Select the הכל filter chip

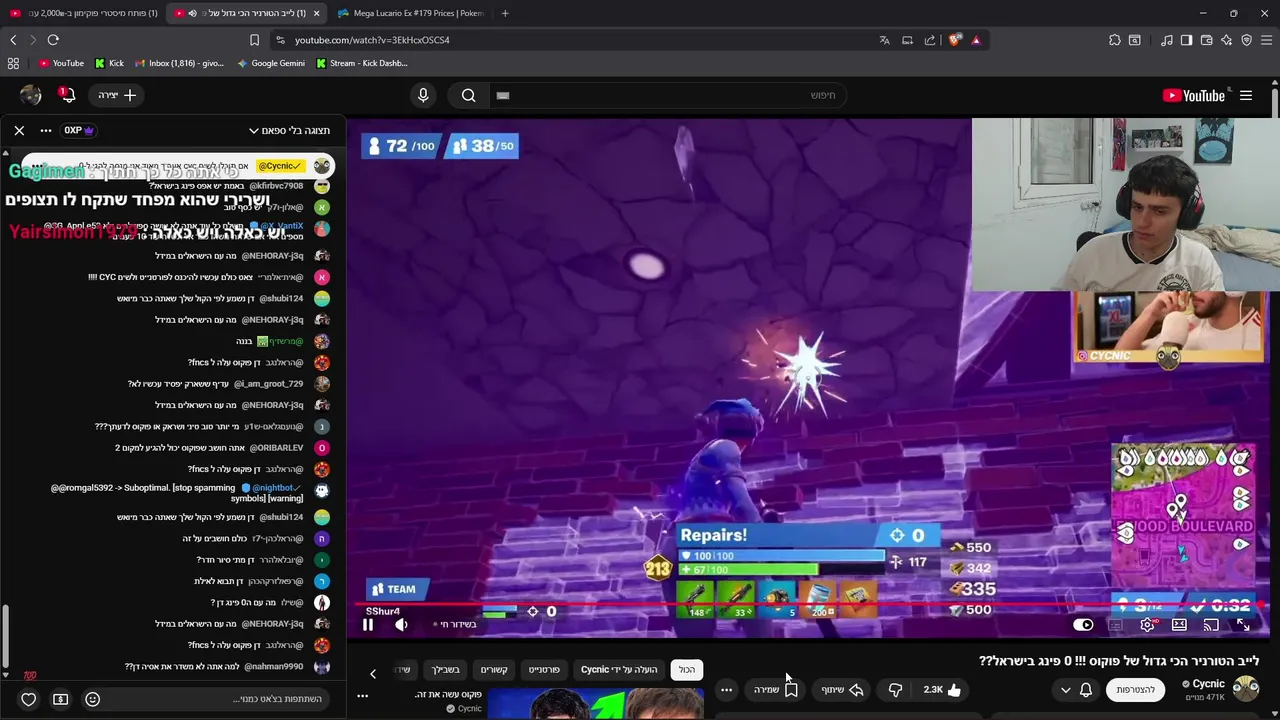tap(687, 670)
